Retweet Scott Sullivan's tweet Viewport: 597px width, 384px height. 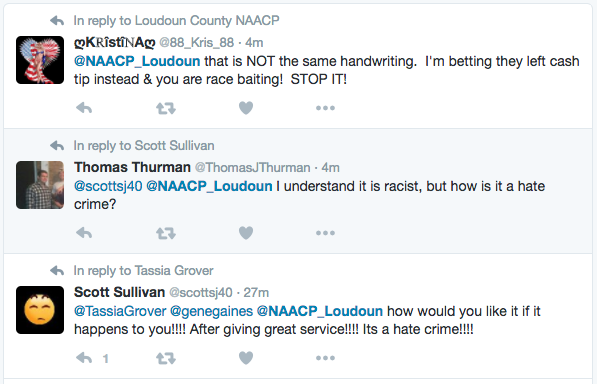click(166, 358)
